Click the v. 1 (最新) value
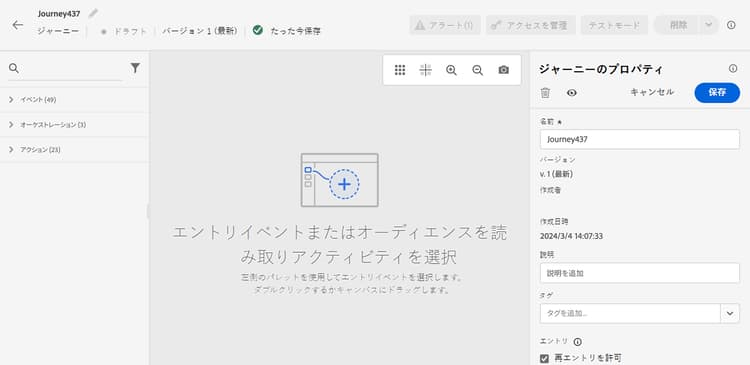The image size is (750, 365). (x=556, y=174)
